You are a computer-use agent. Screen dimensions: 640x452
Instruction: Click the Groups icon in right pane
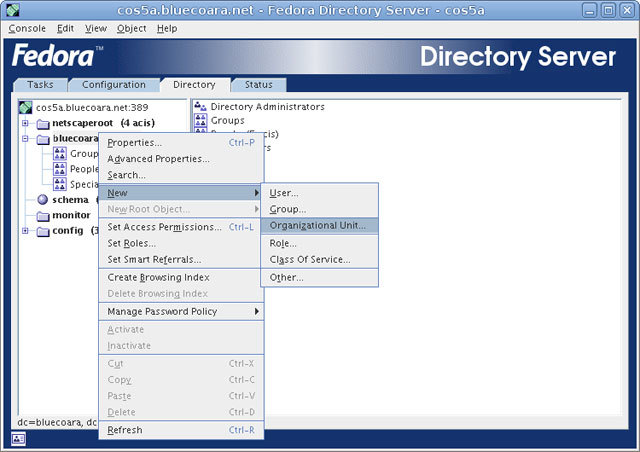click(200, 120)
